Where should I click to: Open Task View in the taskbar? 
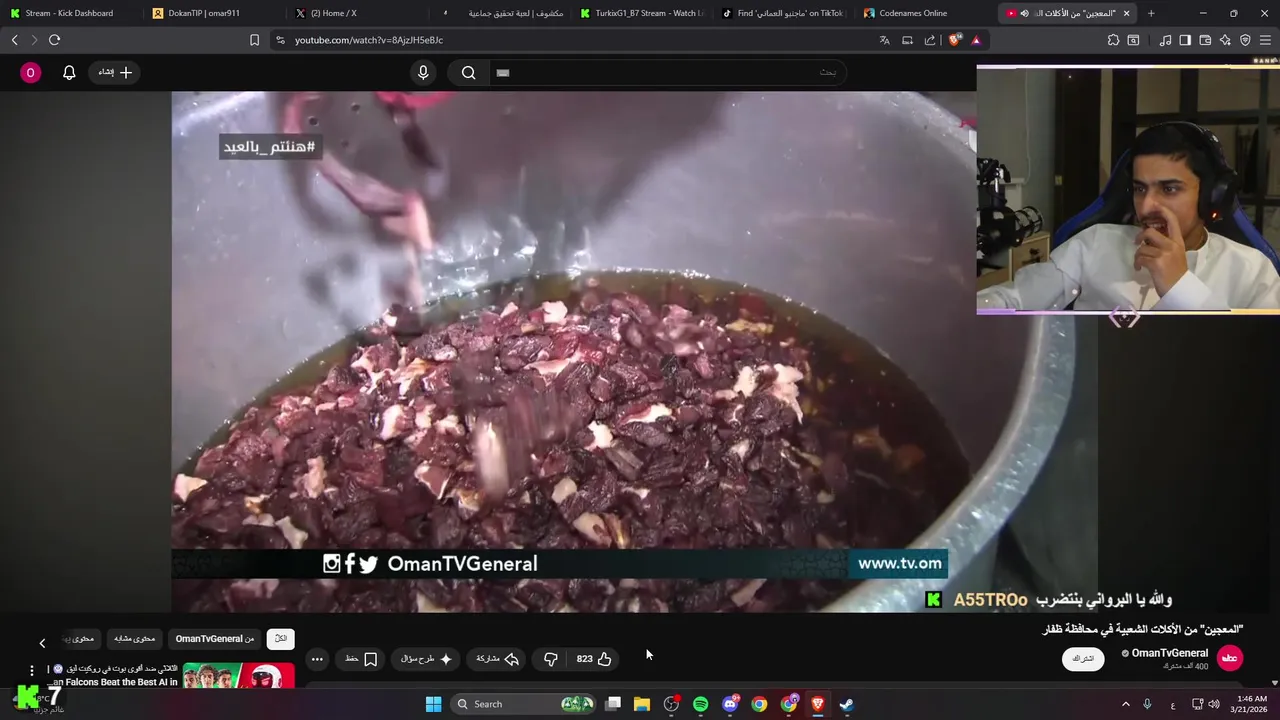pos(613,704)
